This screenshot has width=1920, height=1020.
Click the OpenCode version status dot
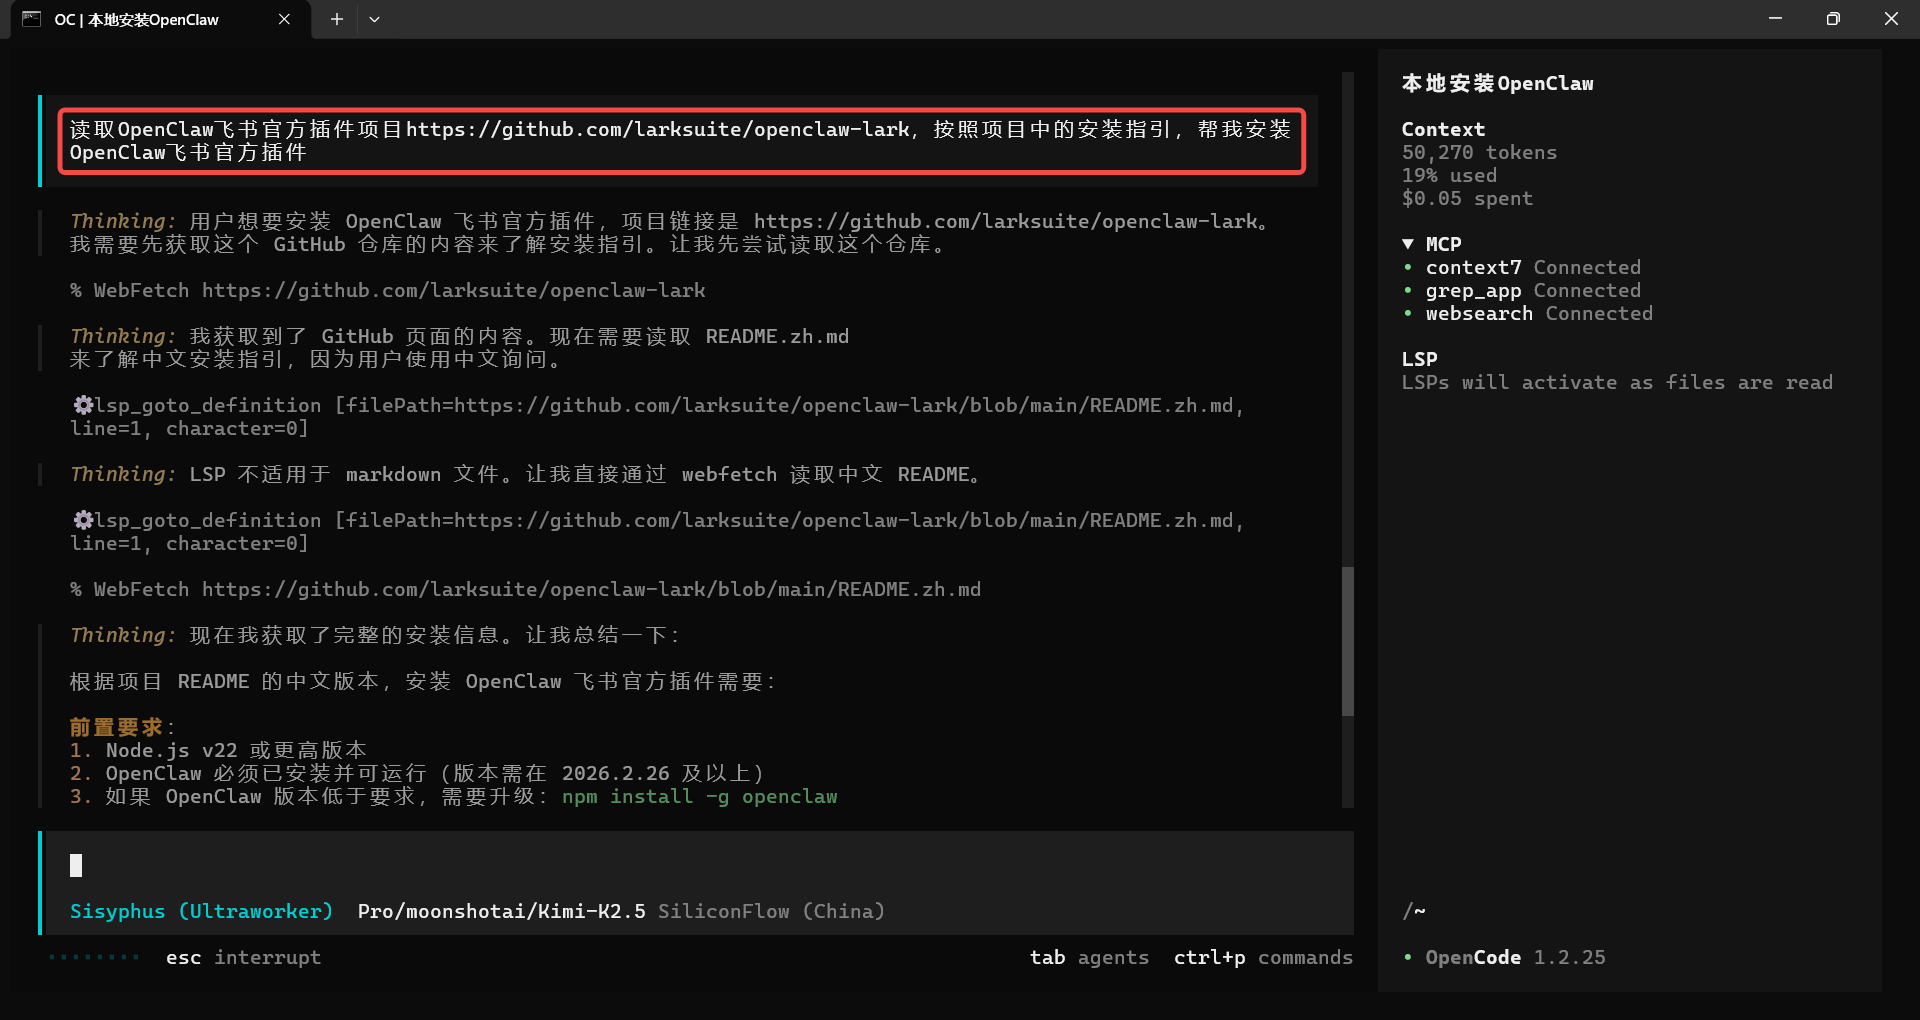click(x=1408, y=958)
